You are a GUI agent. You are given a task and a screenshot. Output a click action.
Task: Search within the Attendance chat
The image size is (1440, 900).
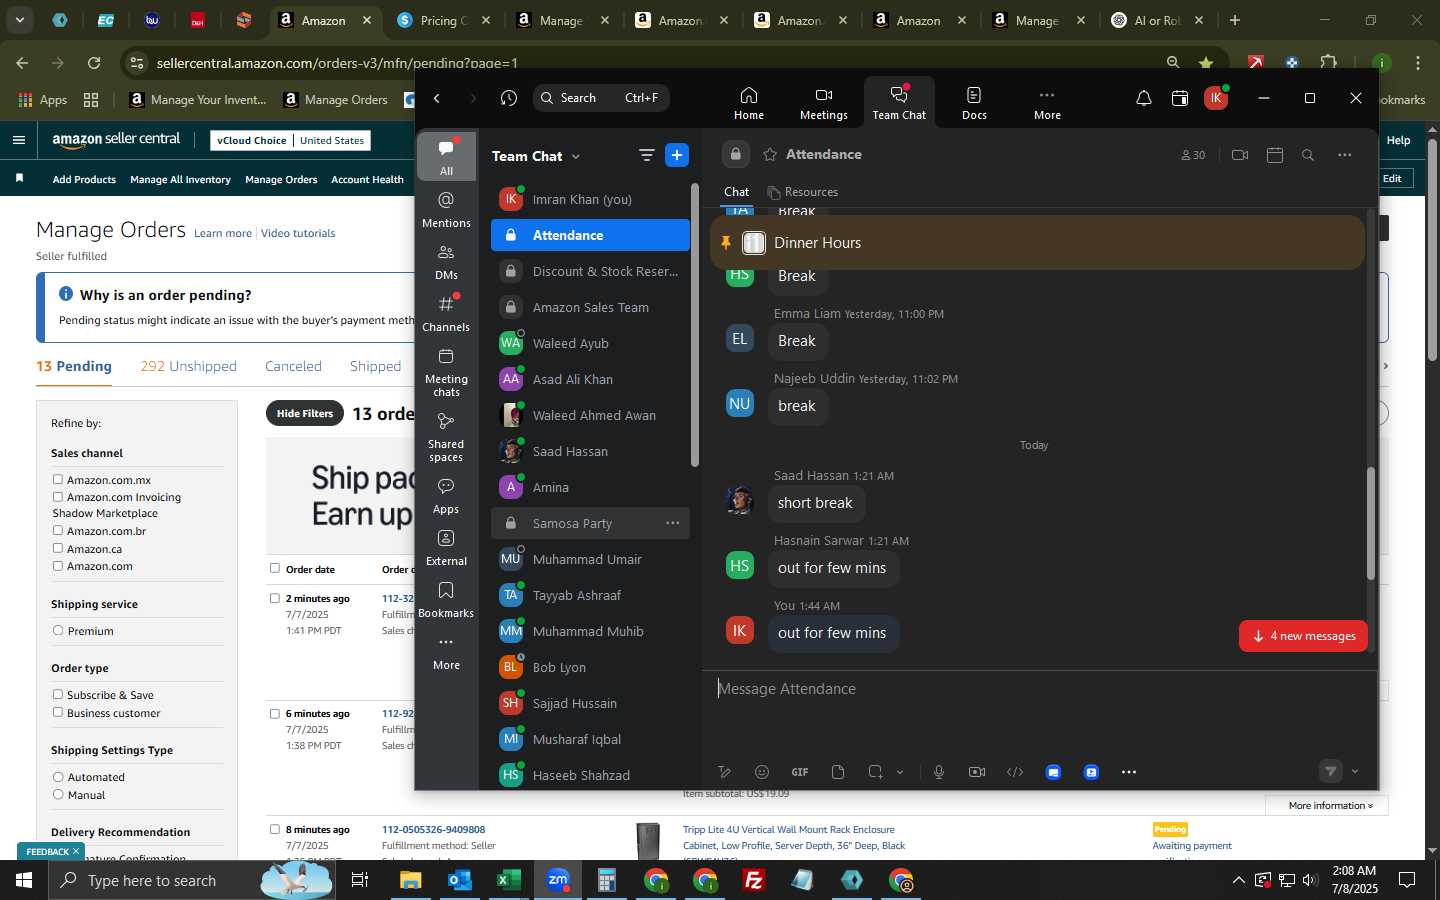click(1308, 155)
